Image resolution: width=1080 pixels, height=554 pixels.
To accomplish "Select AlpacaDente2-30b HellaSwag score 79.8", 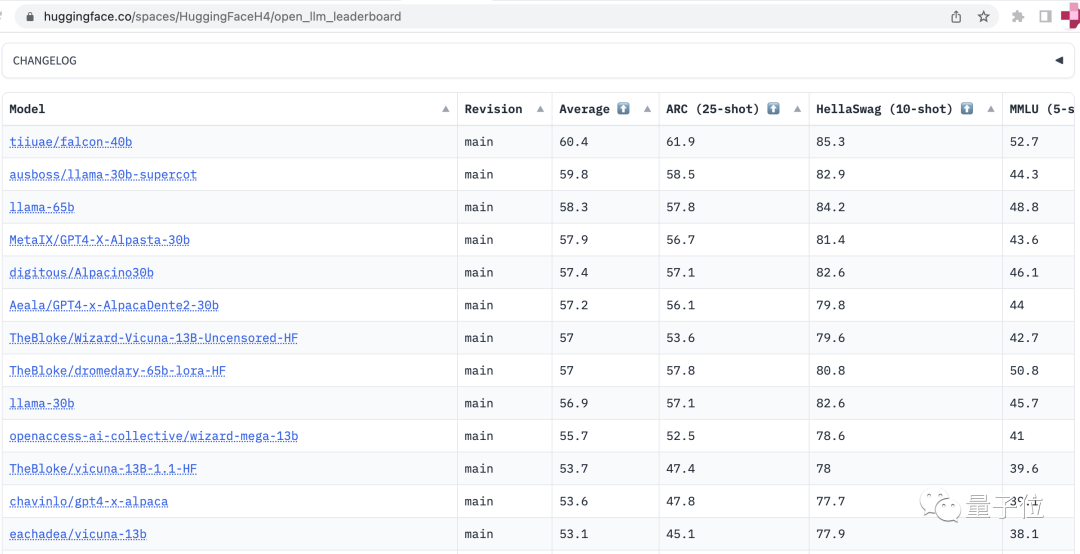I will pyautogui.click(x=831, y=305).
